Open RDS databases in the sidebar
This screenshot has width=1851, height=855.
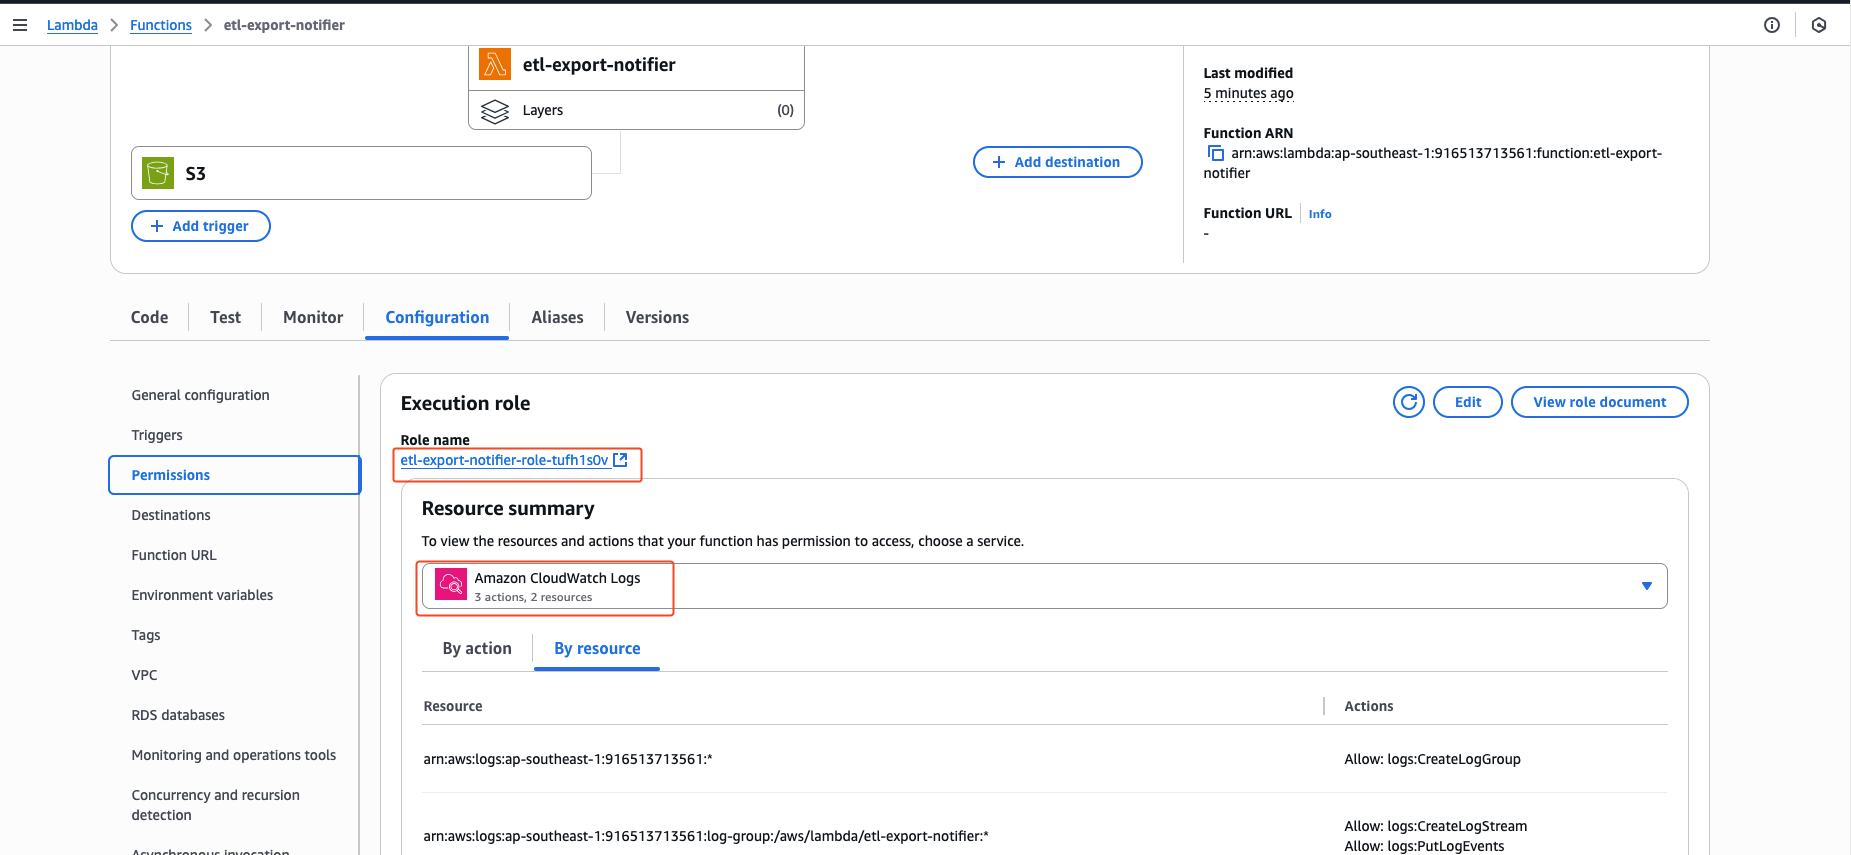pos(178,715)
